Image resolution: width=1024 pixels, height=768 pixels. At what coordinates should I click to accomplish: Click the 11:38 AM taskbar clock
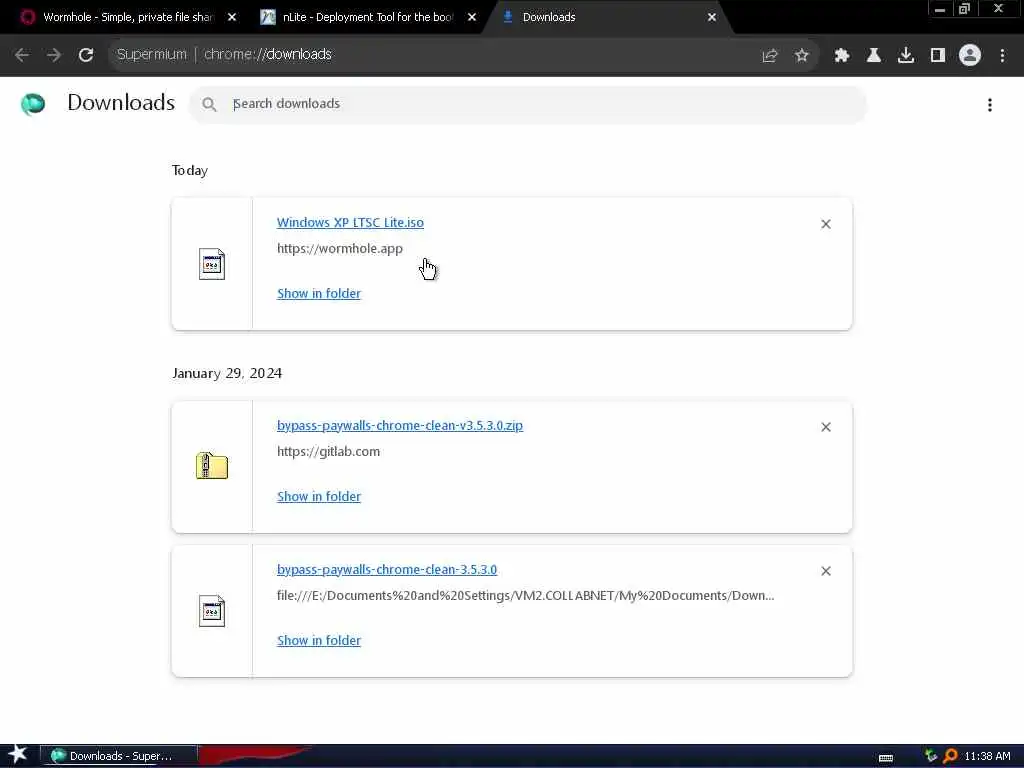(987, 756)
